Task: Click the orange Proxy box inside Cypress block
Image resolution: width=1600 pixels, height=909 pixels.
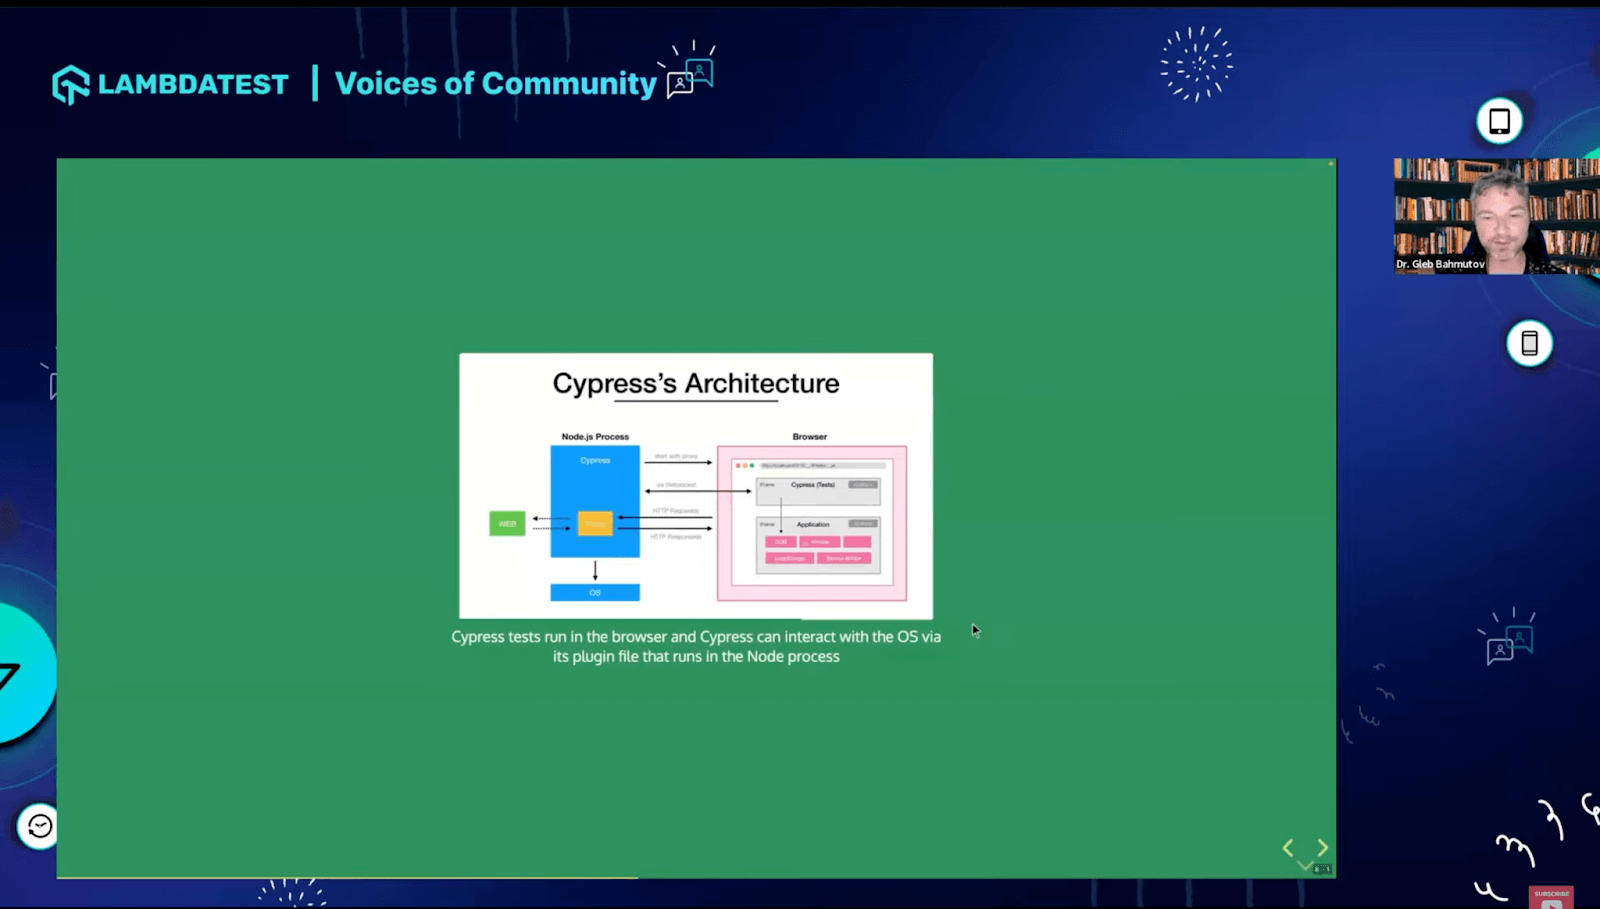Action: 596,523
